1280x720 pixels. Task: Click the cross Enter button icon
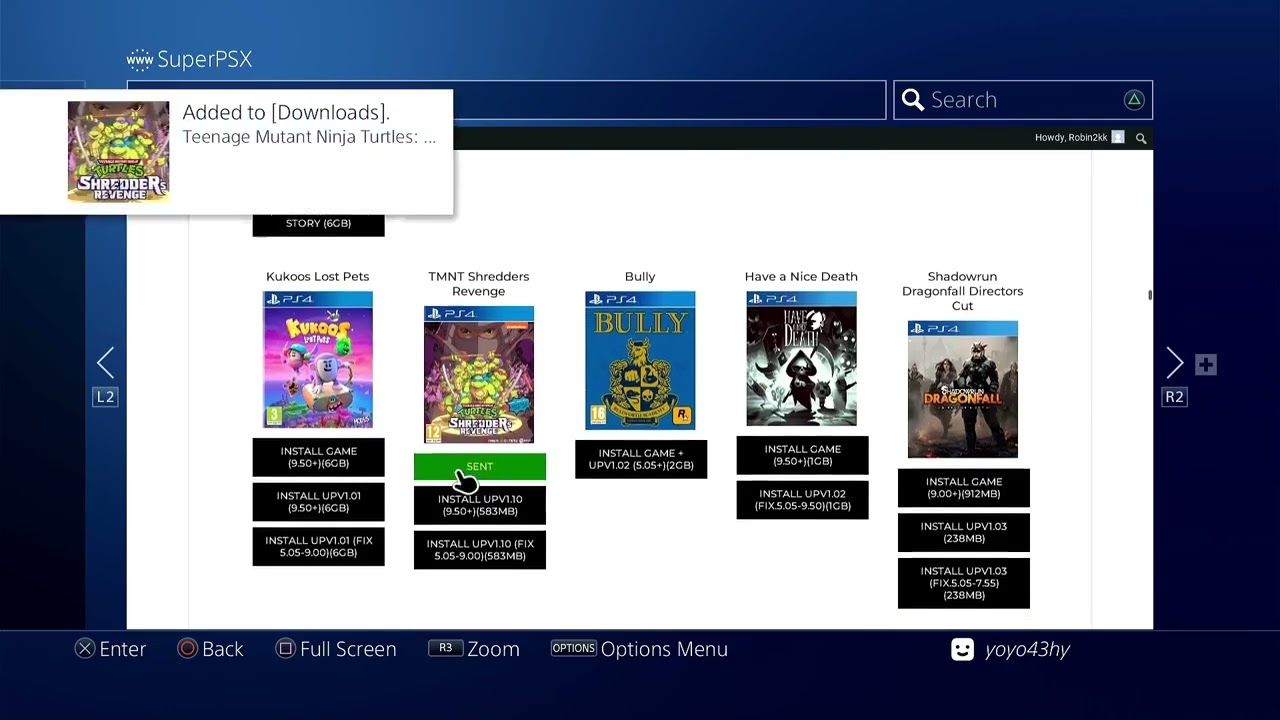coord(85,649)
